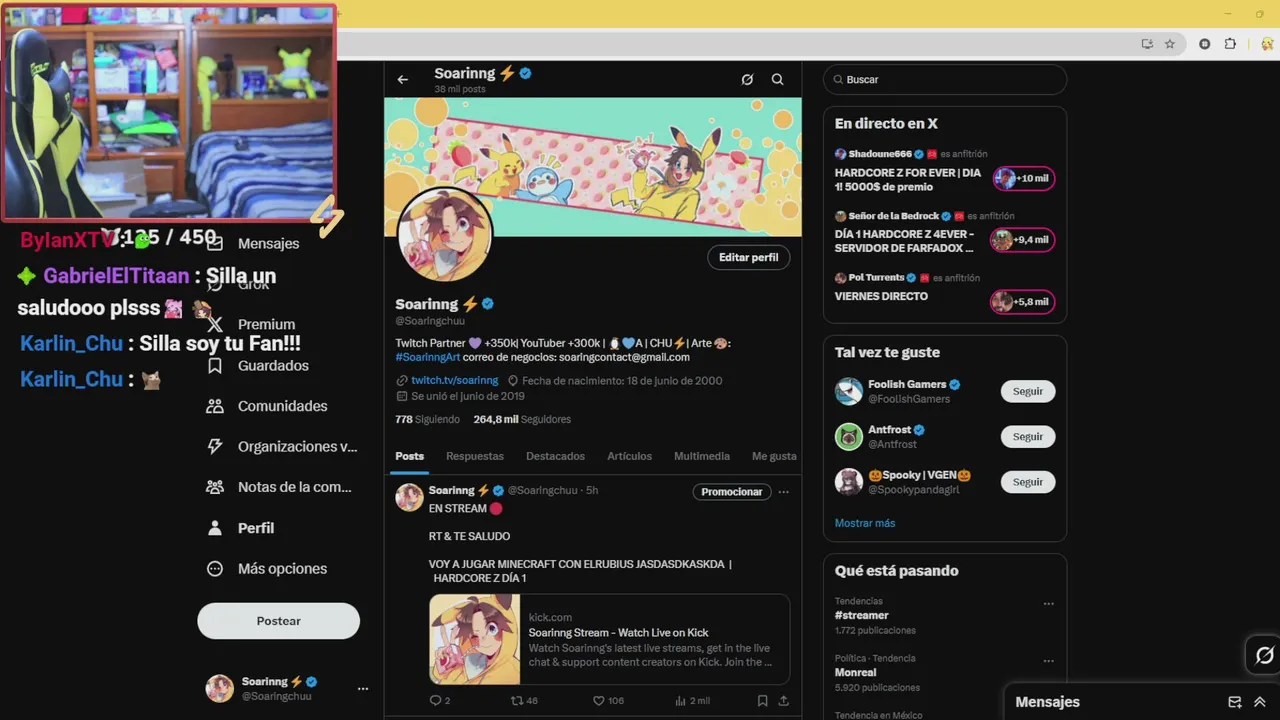Open the VIERNES DIRECTO live title
Viewport: 1280px width, 720px height.
[x=881, y=296]
